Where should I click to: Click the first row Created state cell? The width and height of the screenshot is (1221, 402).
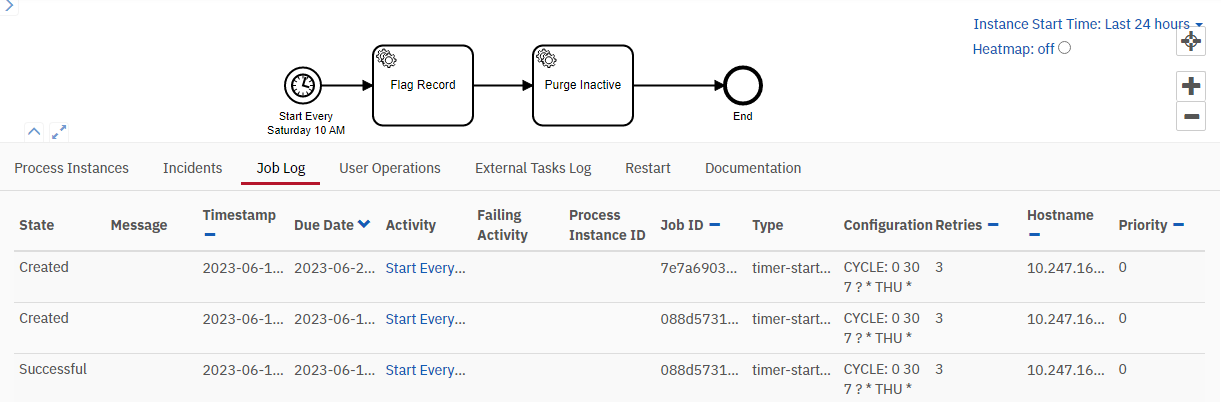(44, 267)
